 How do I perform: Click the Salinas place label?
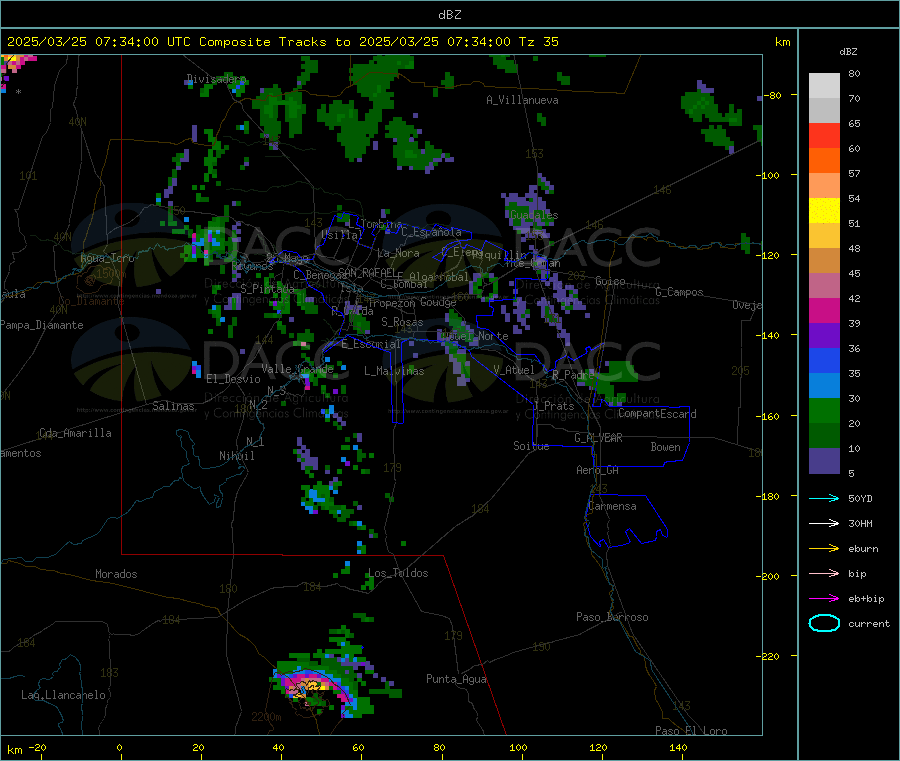(x=173, y=406)
